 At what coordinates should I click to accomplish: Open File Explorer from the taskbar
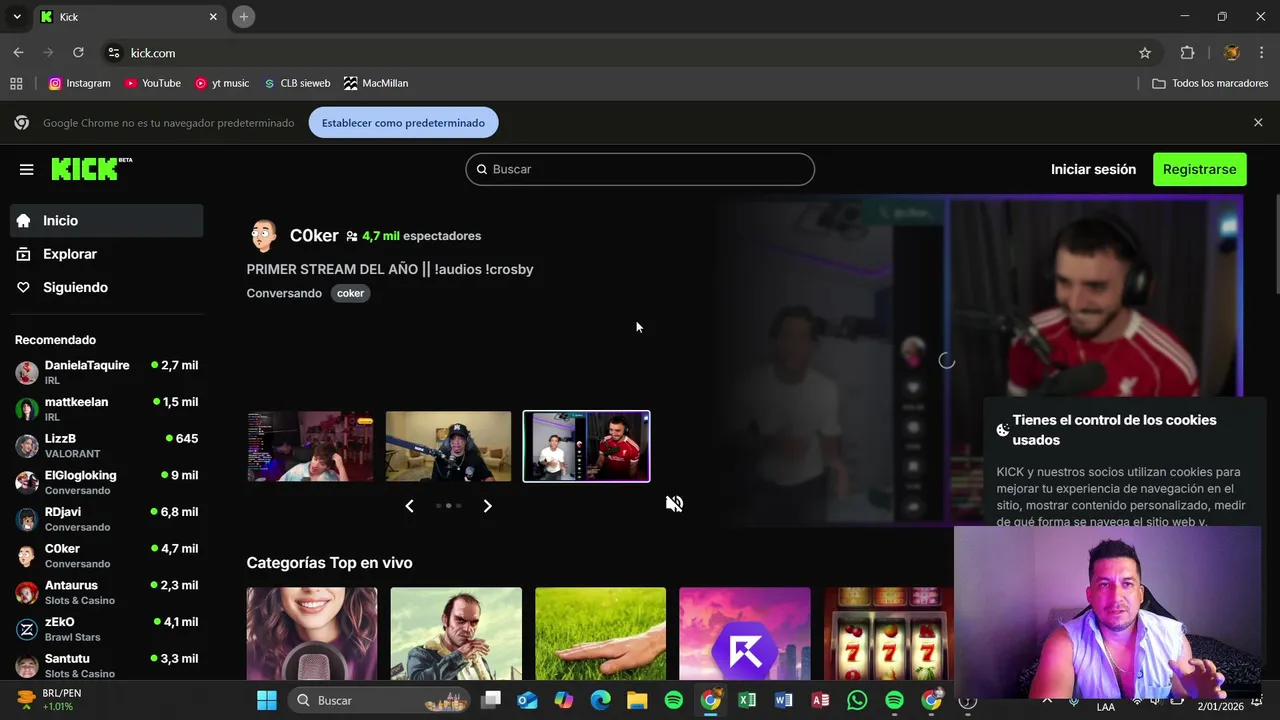[x=637, y=700]
